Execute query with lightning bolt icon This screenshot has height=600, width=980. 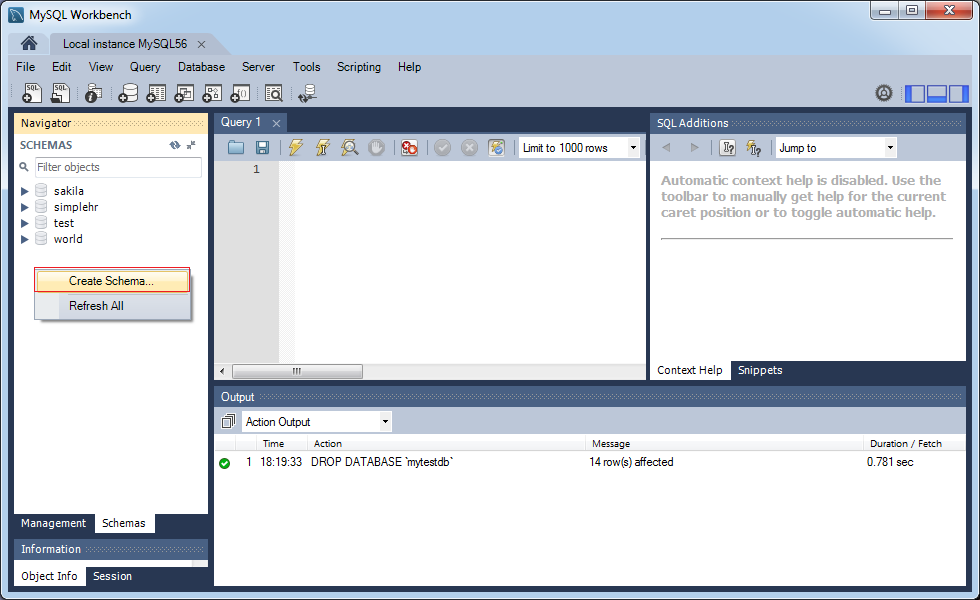click(296, 148)
